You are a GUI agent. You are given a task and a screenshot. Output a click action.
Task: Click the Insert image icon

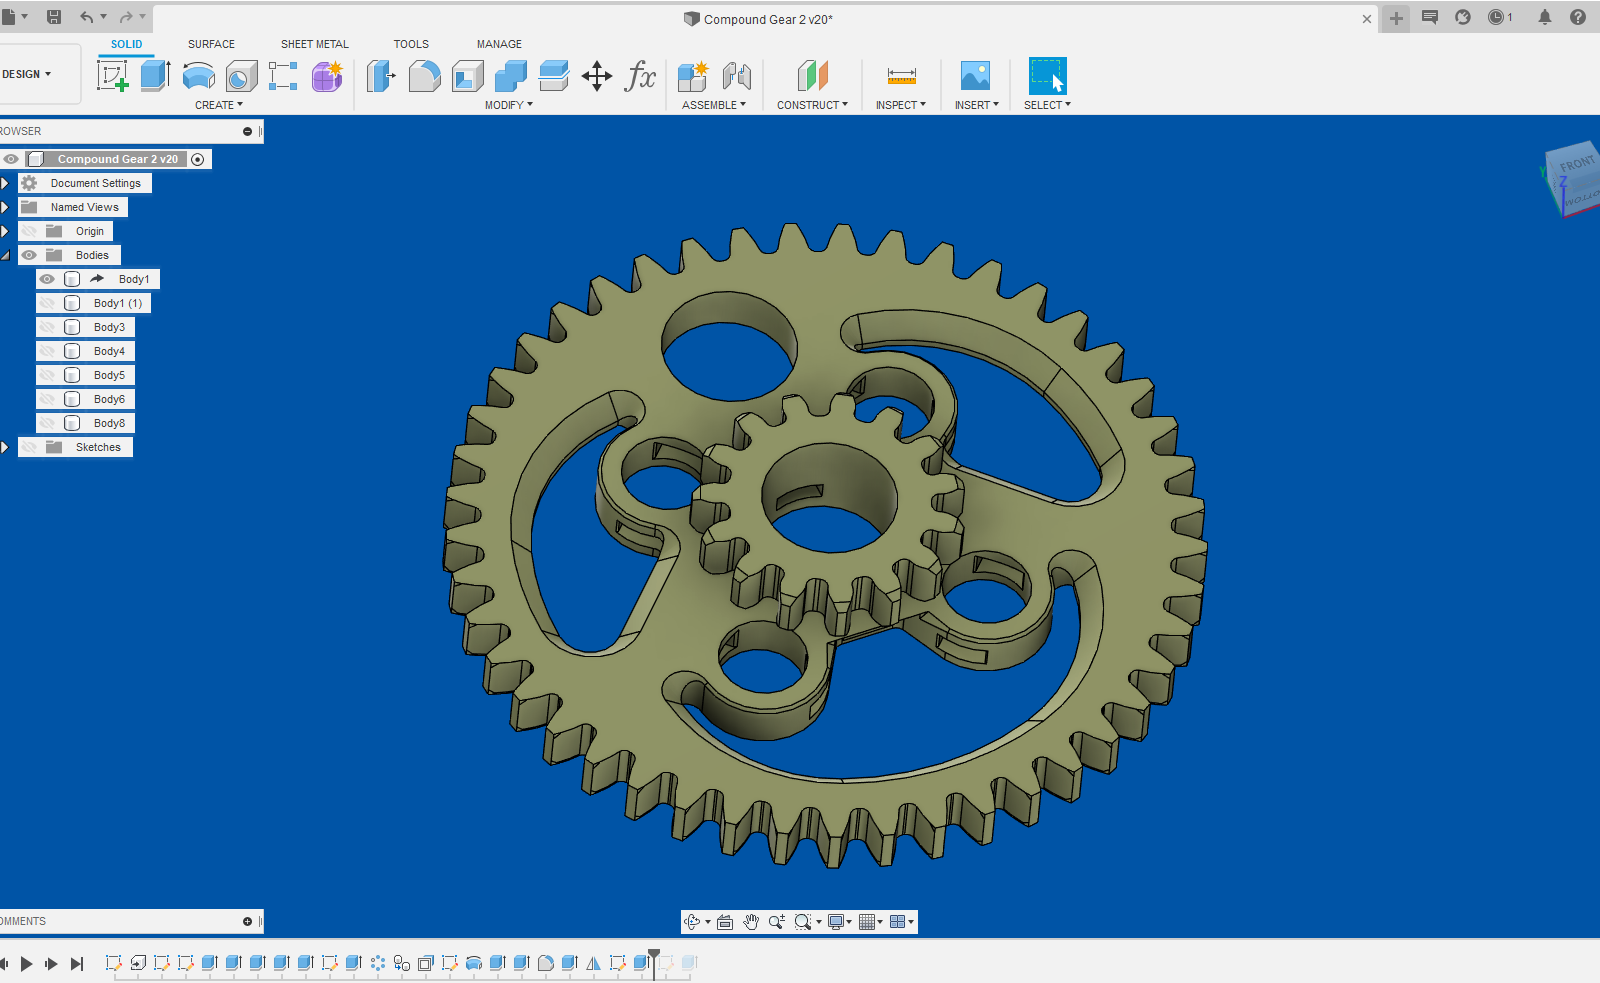(975, 76)
